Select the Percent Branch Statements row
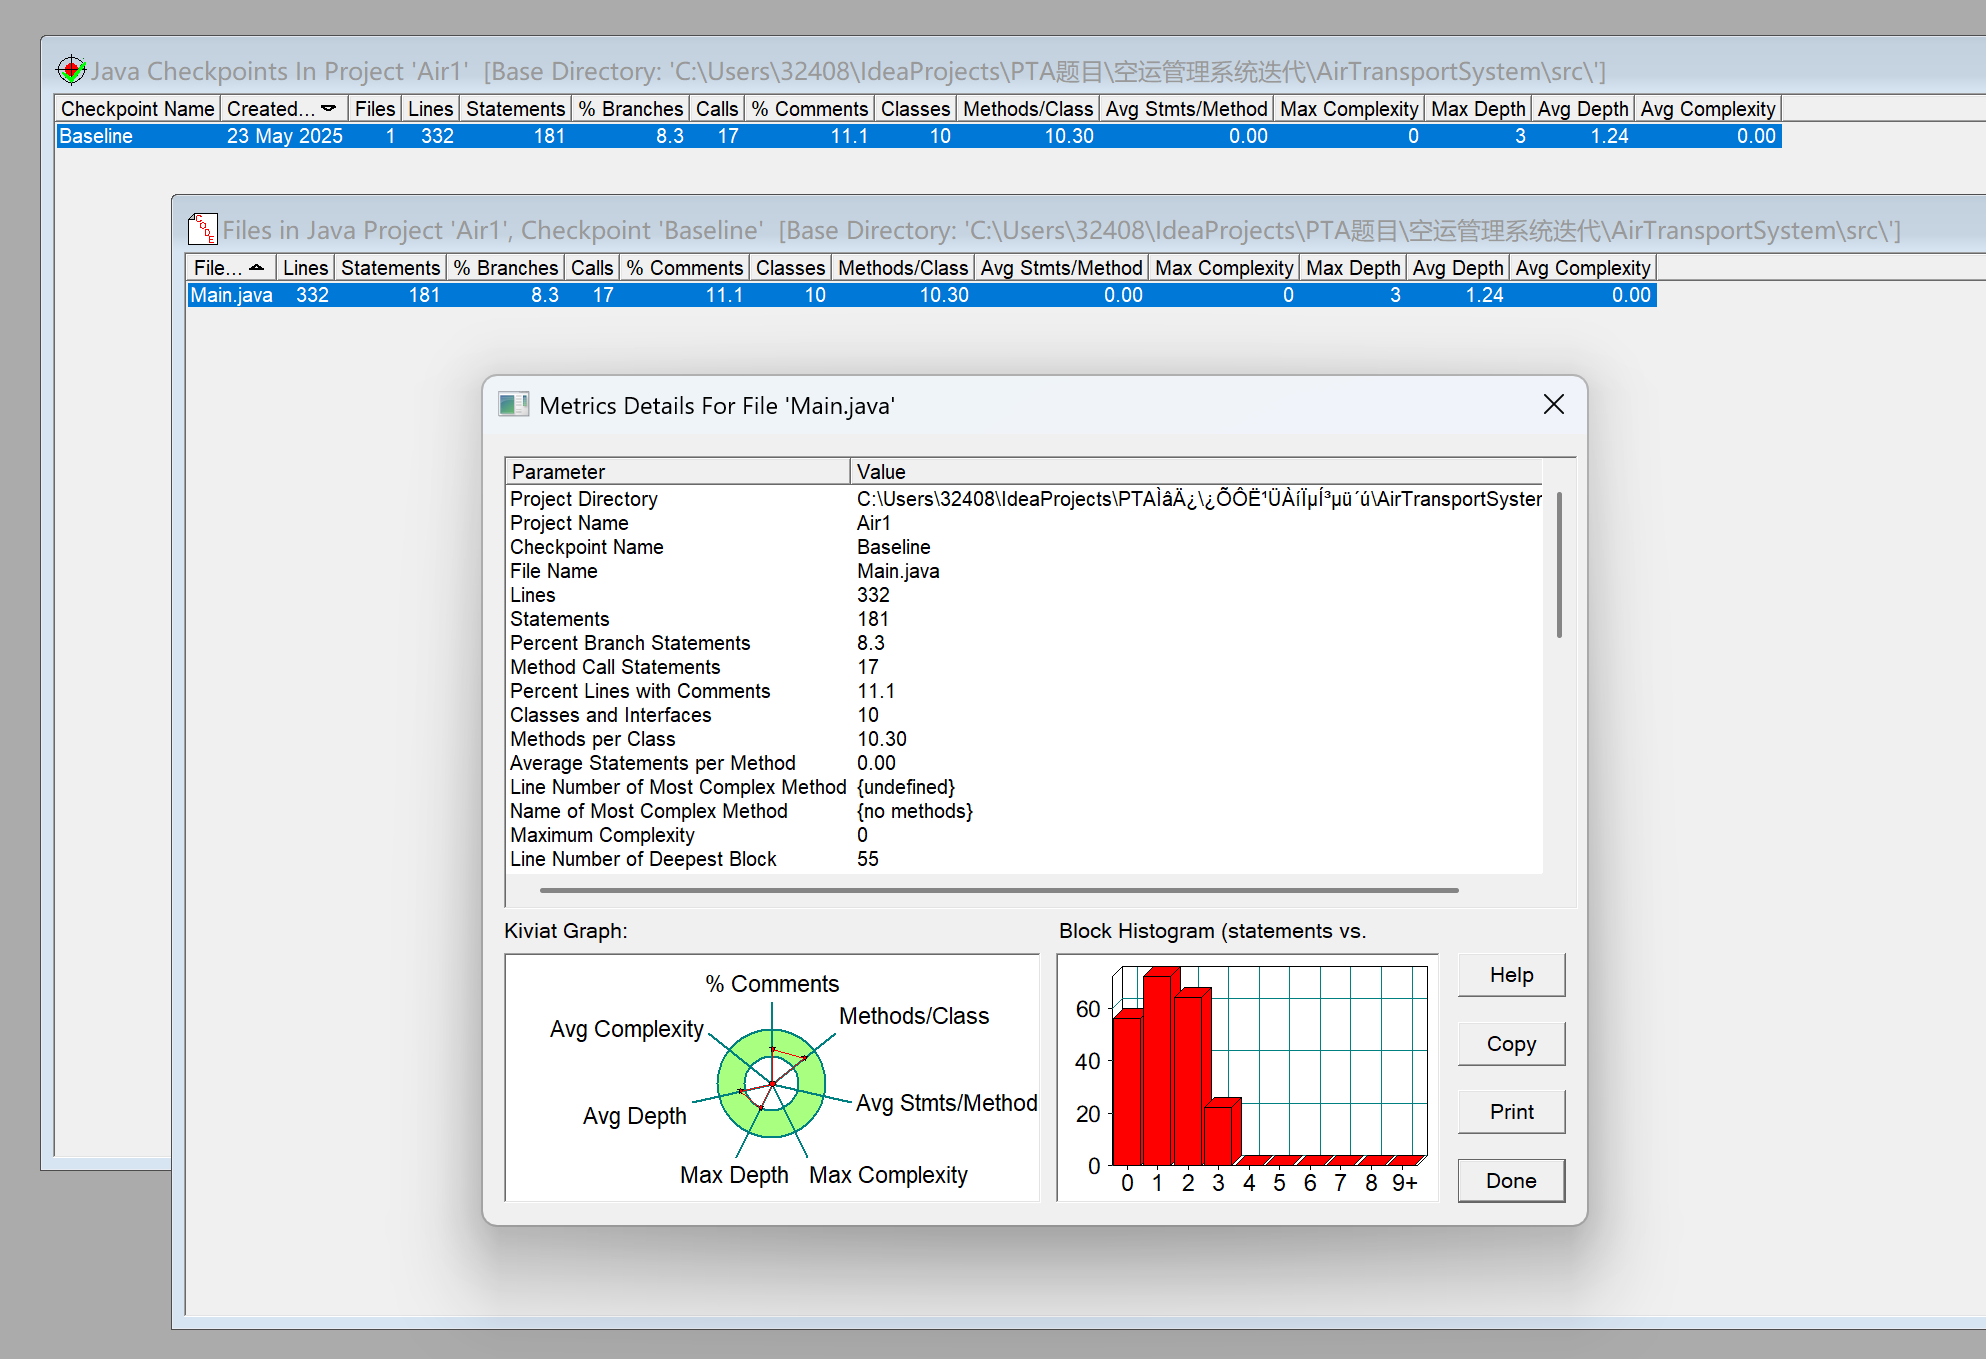Viewport: 1986px width, 1359px height. (630, 643)
